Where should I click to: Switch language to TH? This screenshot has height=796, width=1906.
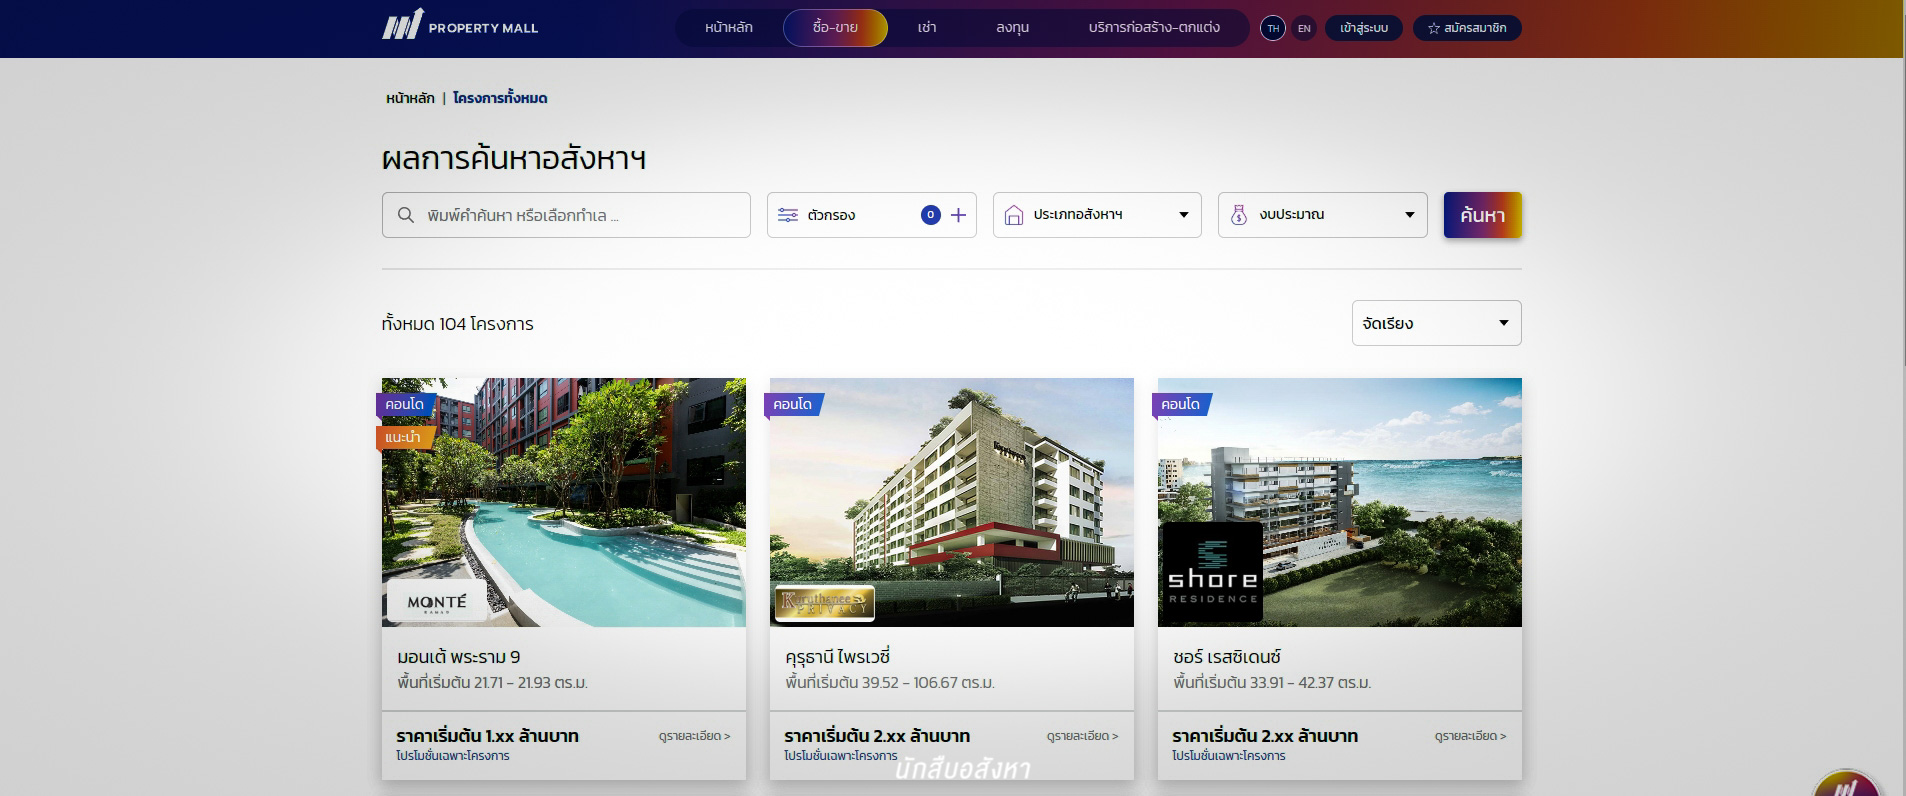1273,28
